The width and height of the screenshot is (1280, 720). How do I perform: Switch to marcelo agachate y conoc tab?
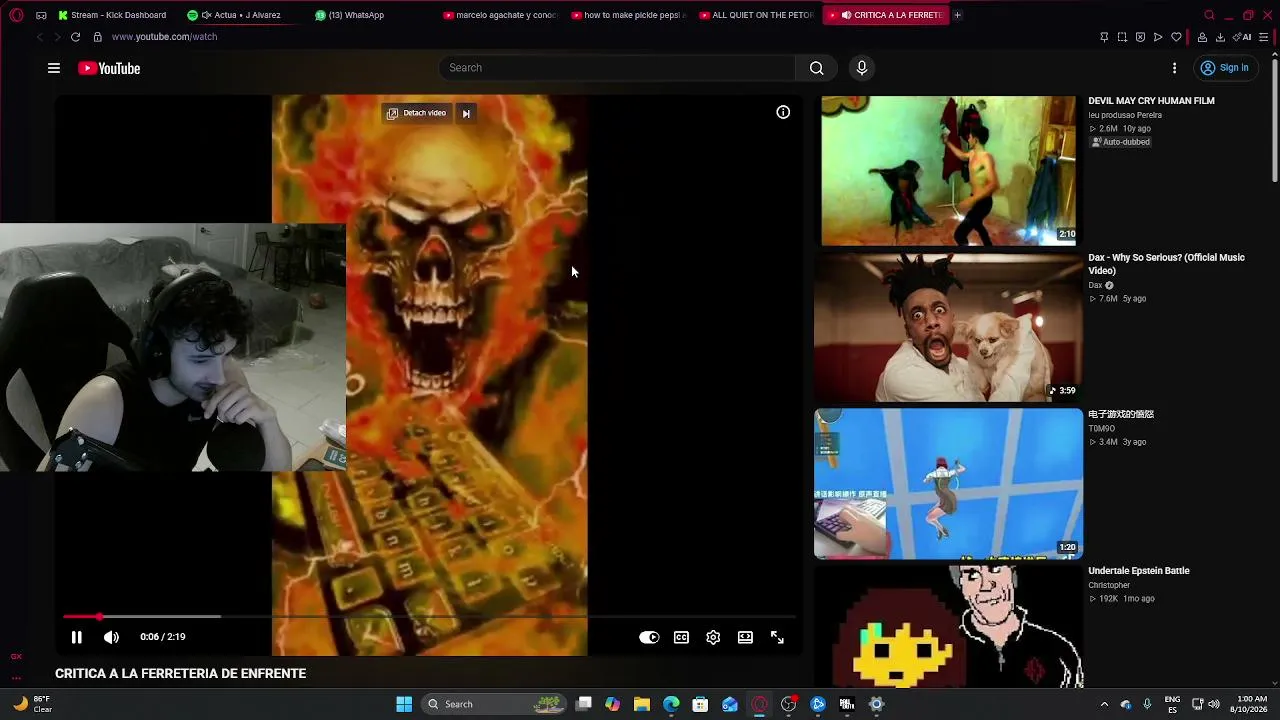click(502, 15)
